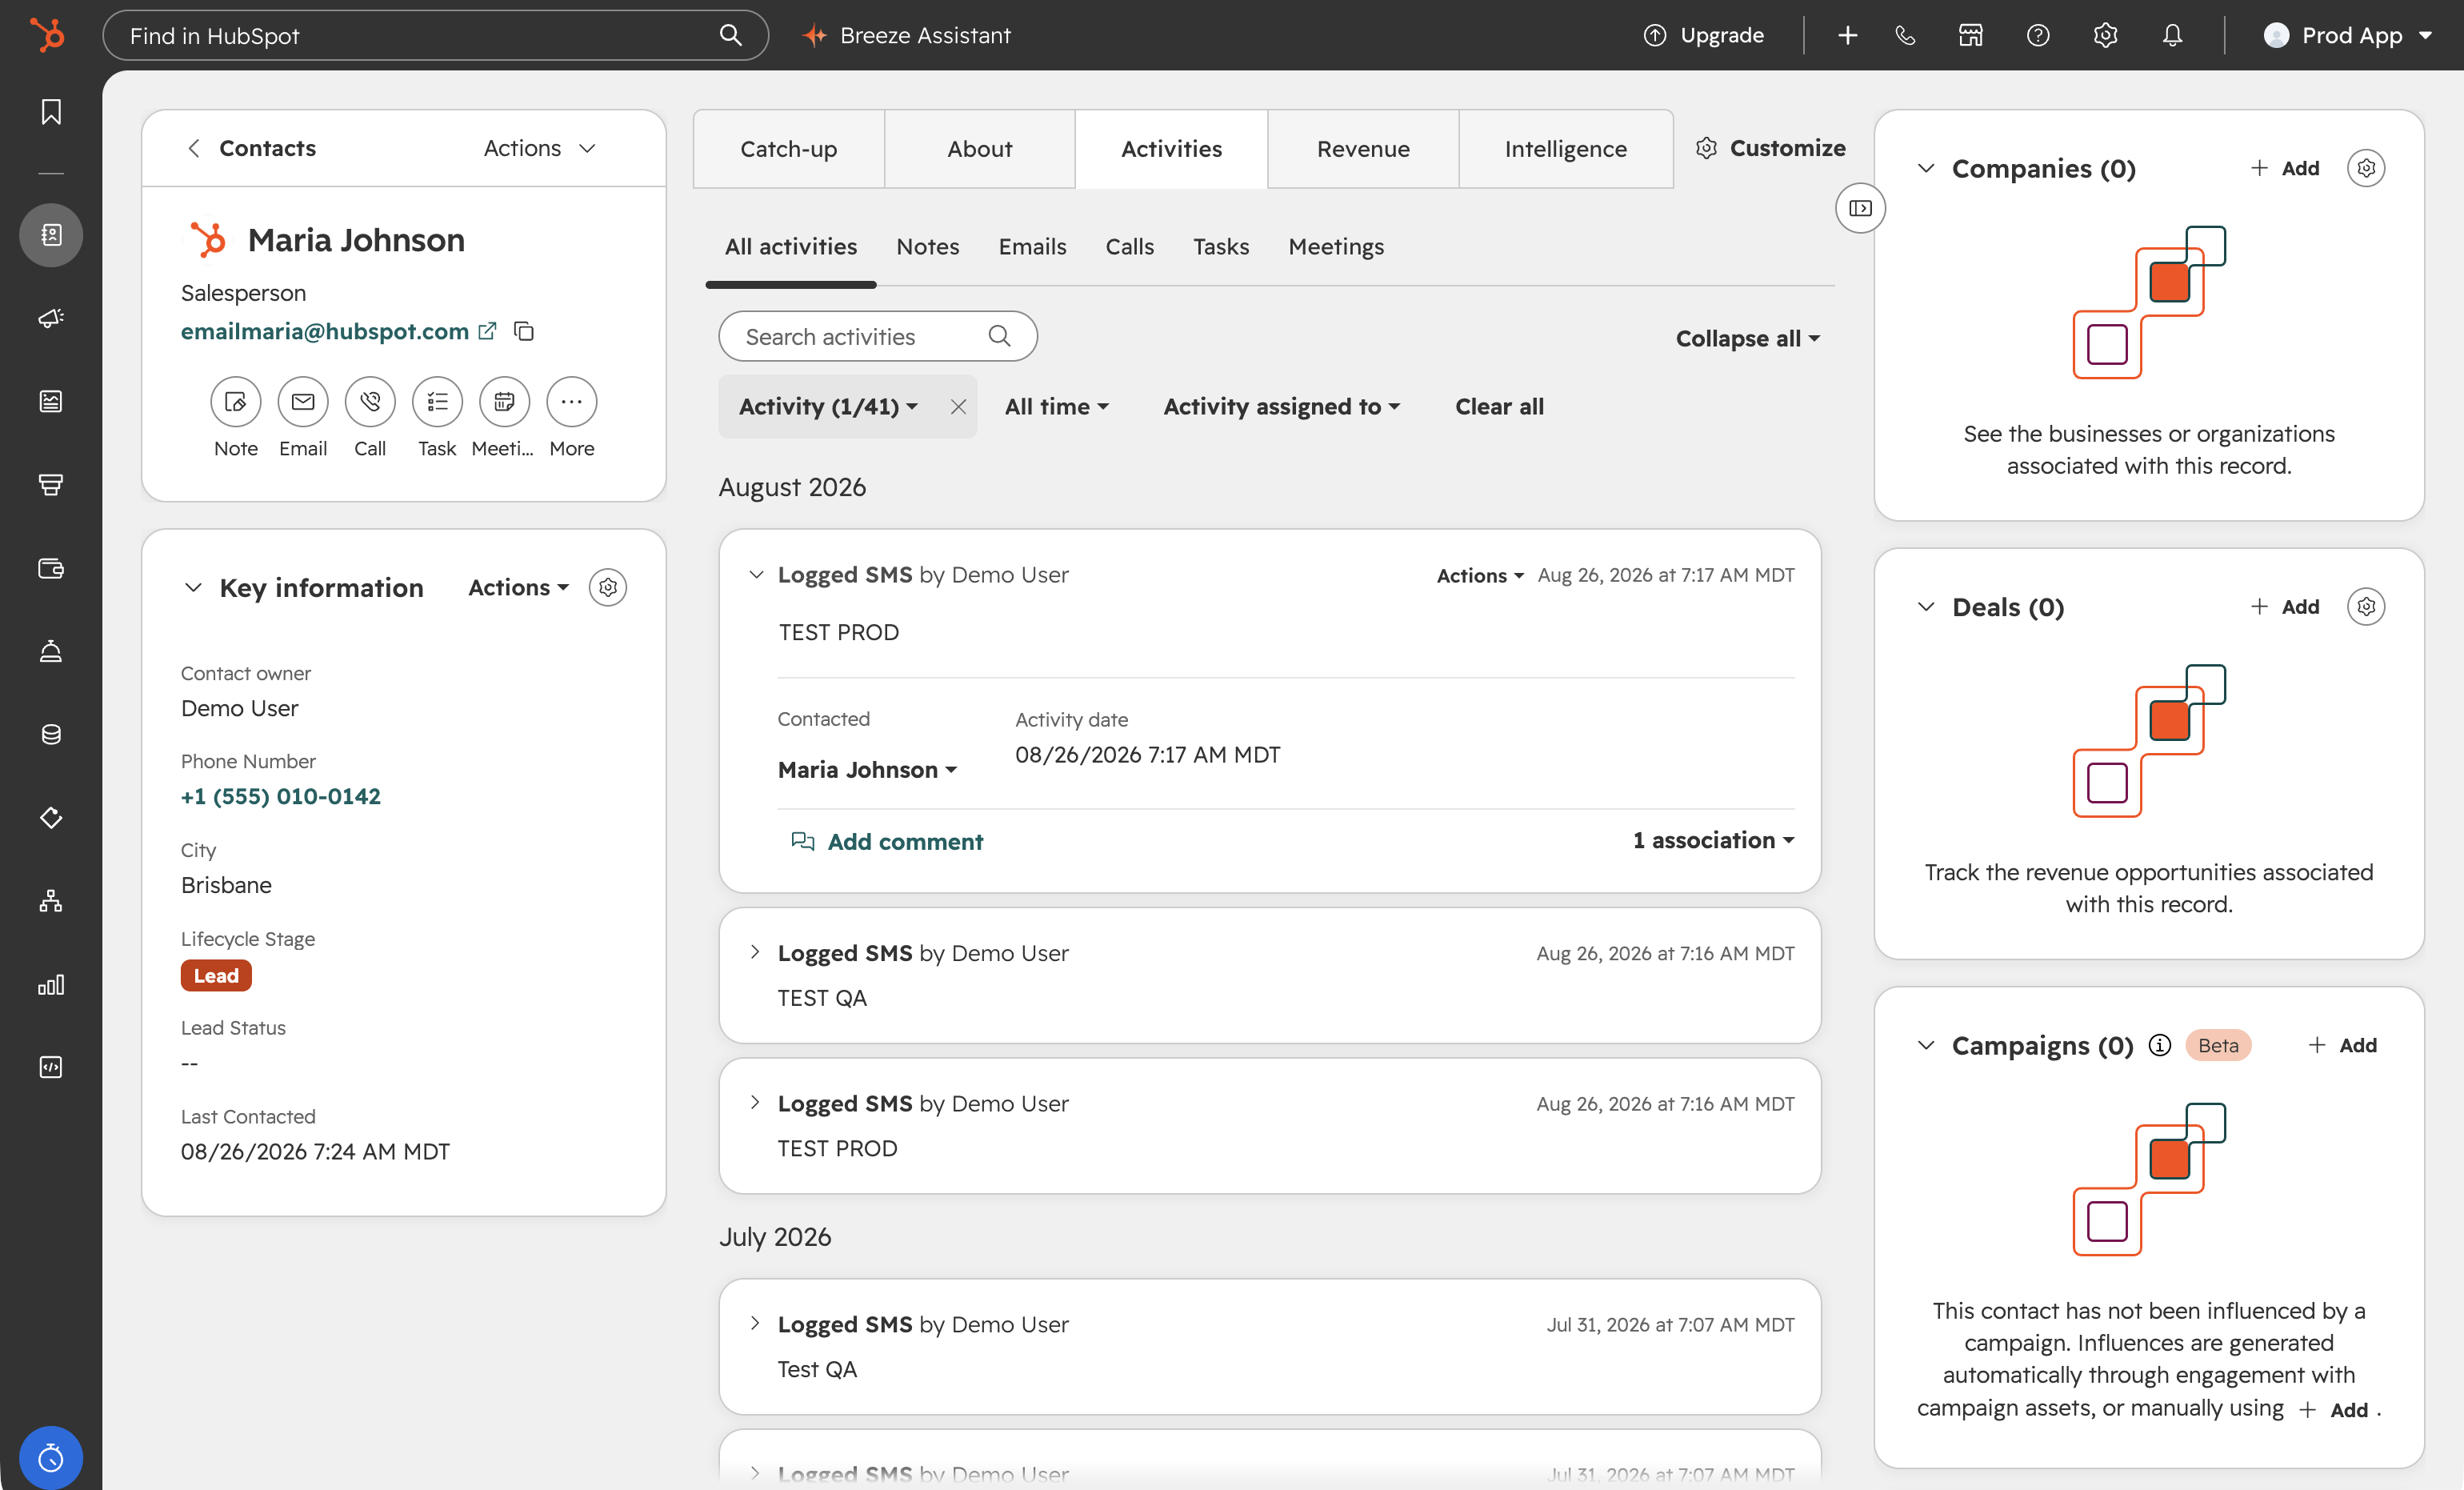Open the emailmaria@hubspot.com email link
This screenshot has height=1490, width=2464.
click(x=325, y=331)
